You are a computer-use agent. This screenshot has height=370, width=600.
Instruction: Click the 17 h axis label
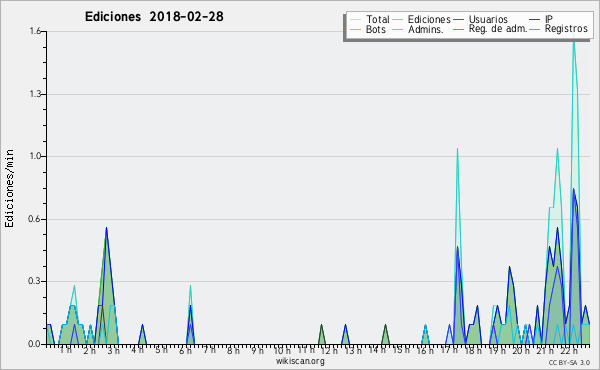tap(449, 350)
